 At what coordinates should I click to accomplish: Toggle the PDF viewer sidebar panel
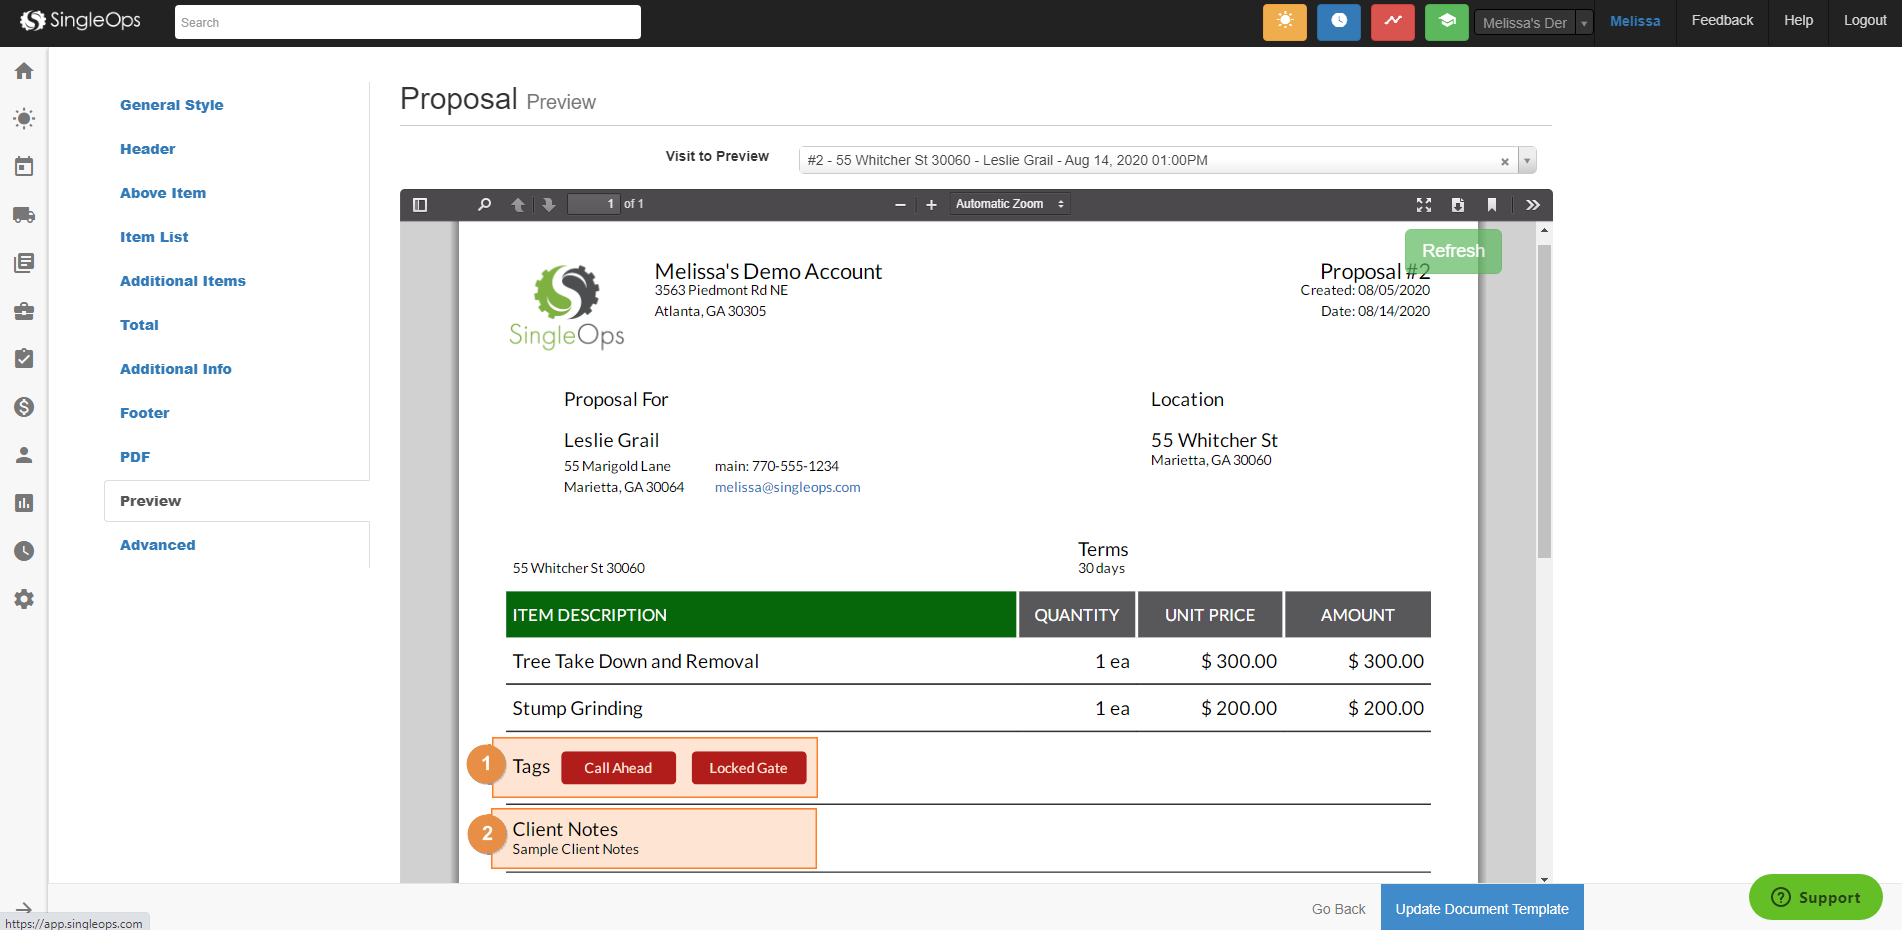tap(420, 205)
